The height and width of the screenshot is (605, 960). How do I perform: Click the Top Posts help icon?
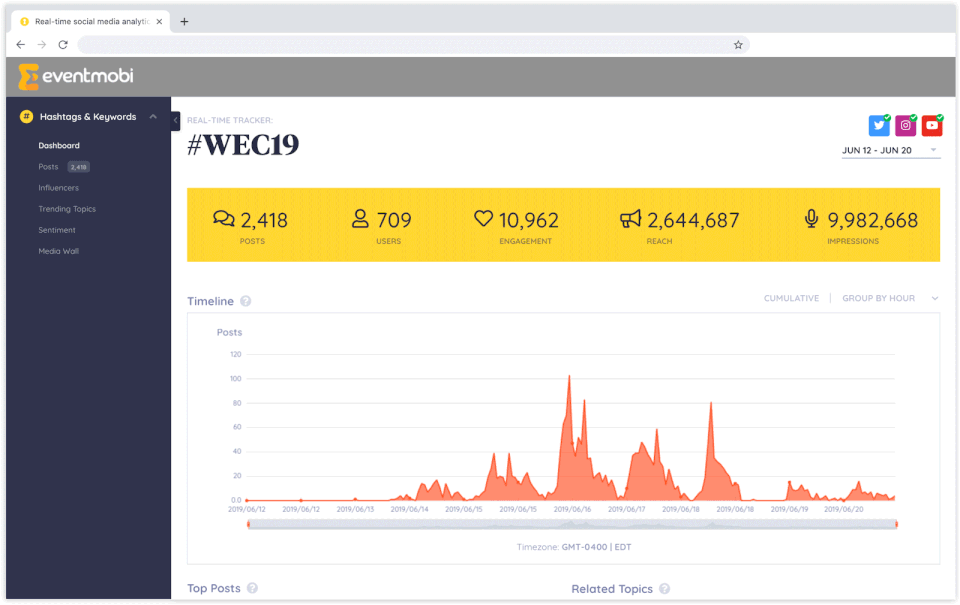coord(252,588)
